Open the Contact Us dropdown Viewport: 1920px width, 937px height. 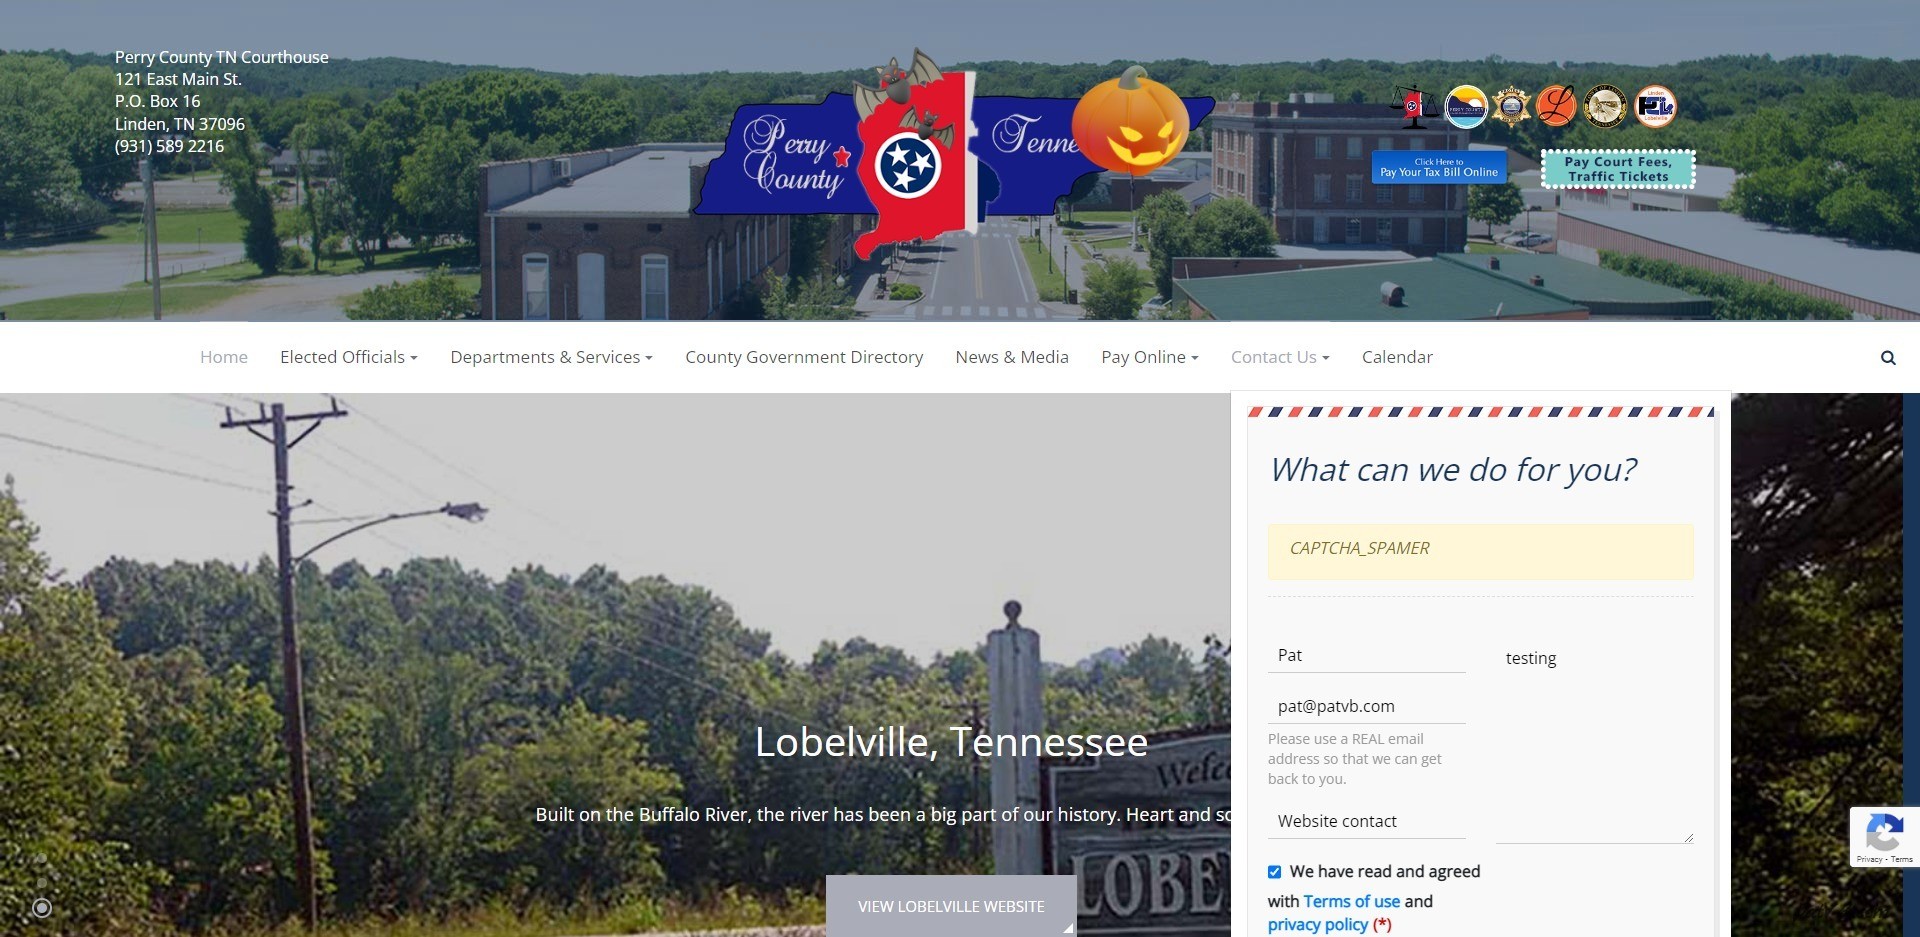pos(1280,357)
